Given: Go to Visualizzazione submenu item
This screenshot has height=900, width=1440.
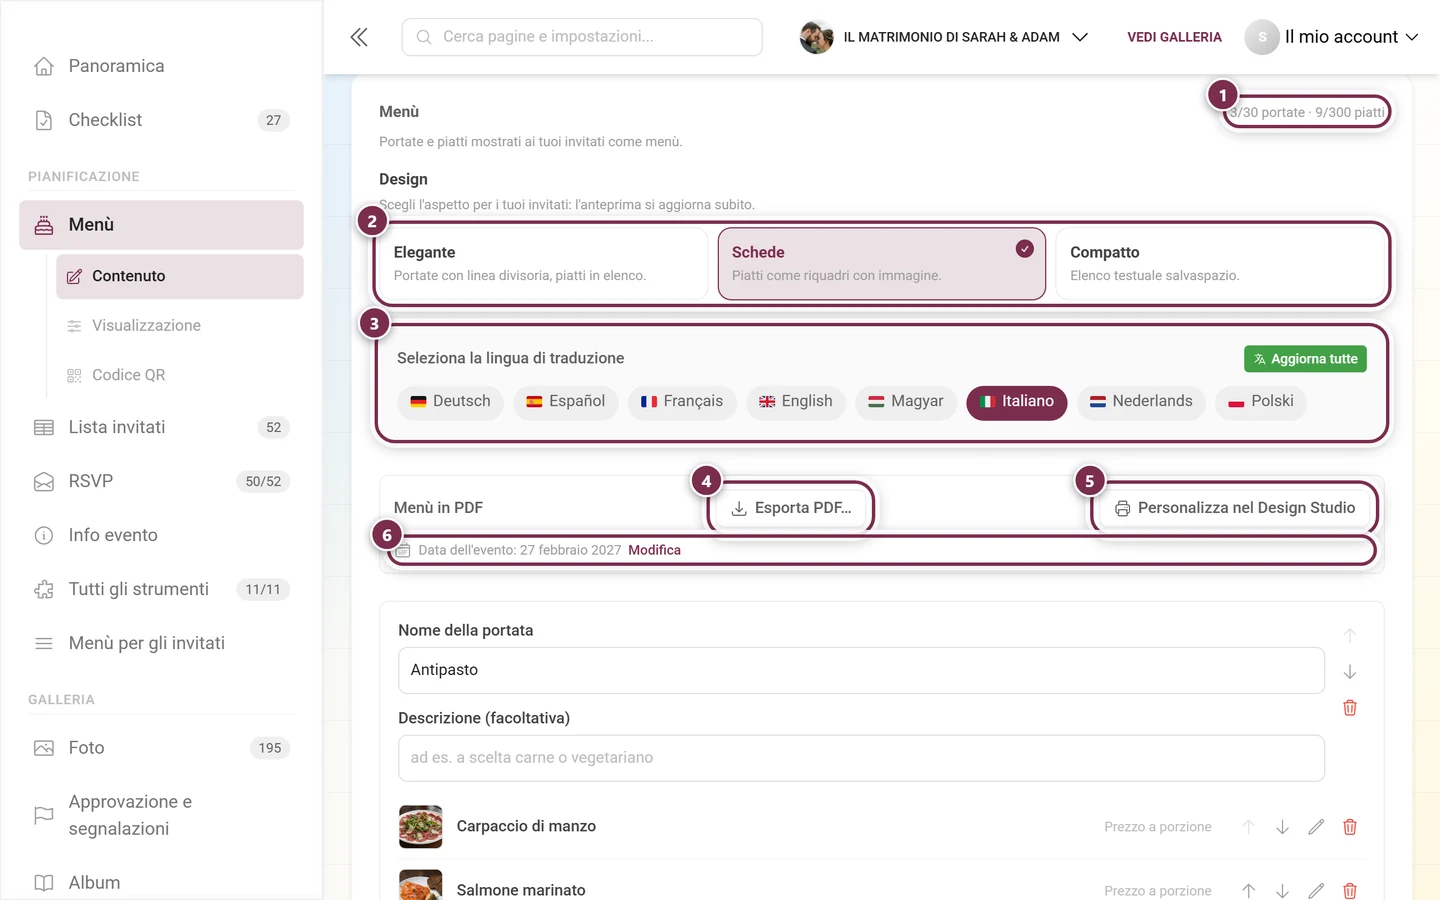Looking at the screenshot, I should [x=180, y=326].
